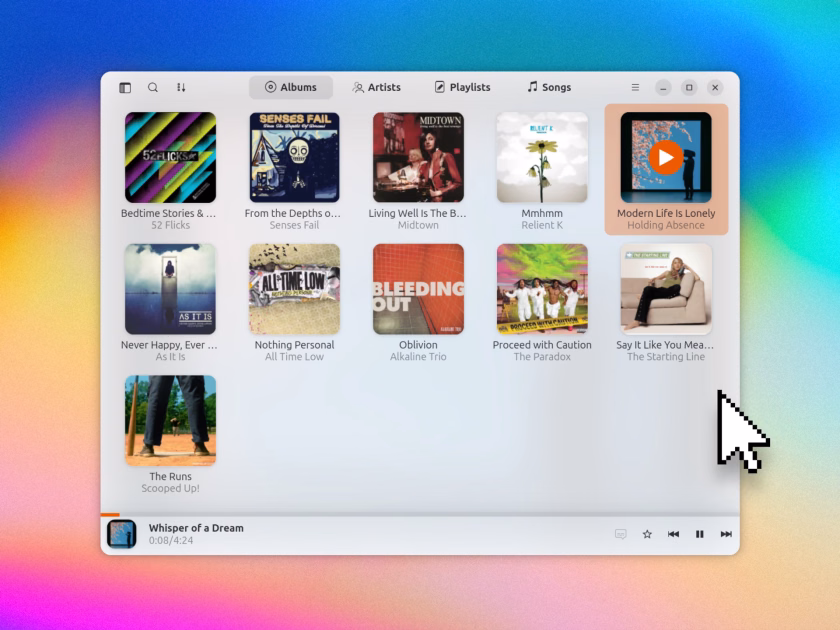Open Bedtime Stories album cover by 52 Flicks
840x630 pixels.
coord(170,158)
